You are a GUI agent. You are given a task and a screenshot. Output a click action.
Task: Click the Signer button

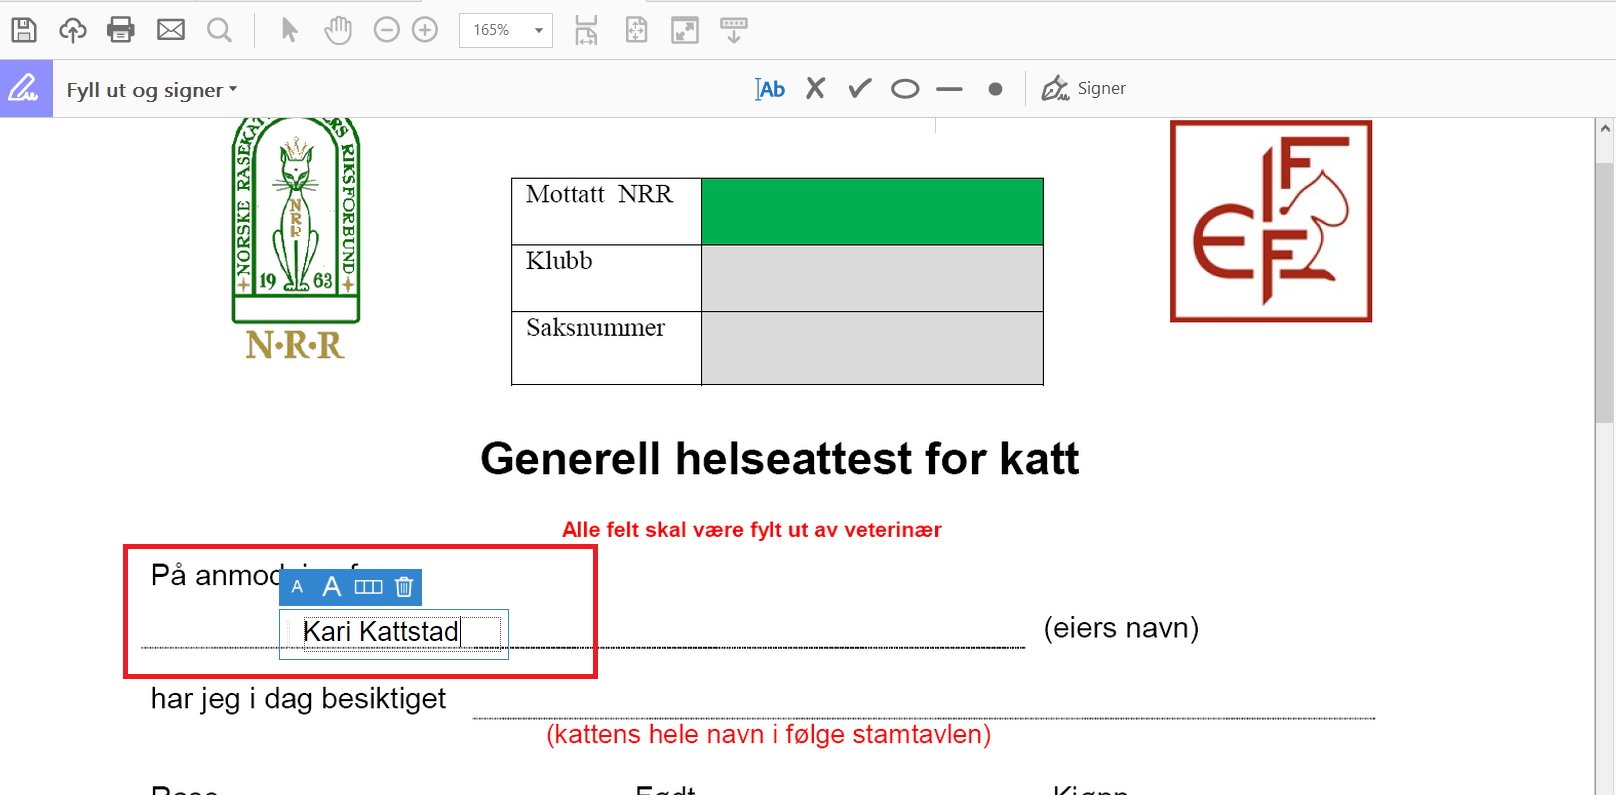coord(1084,89)
